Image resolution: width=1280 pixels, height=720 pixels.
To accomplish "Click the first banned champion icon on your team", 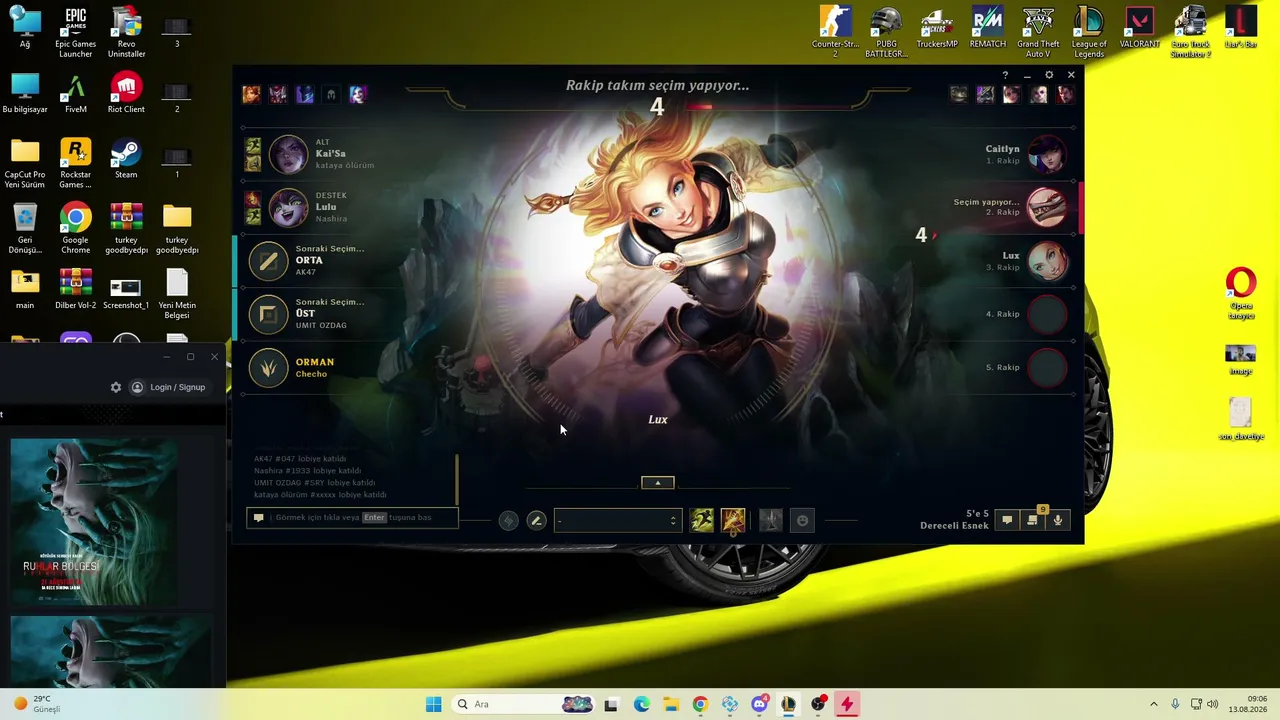I will tap(251, 94).
